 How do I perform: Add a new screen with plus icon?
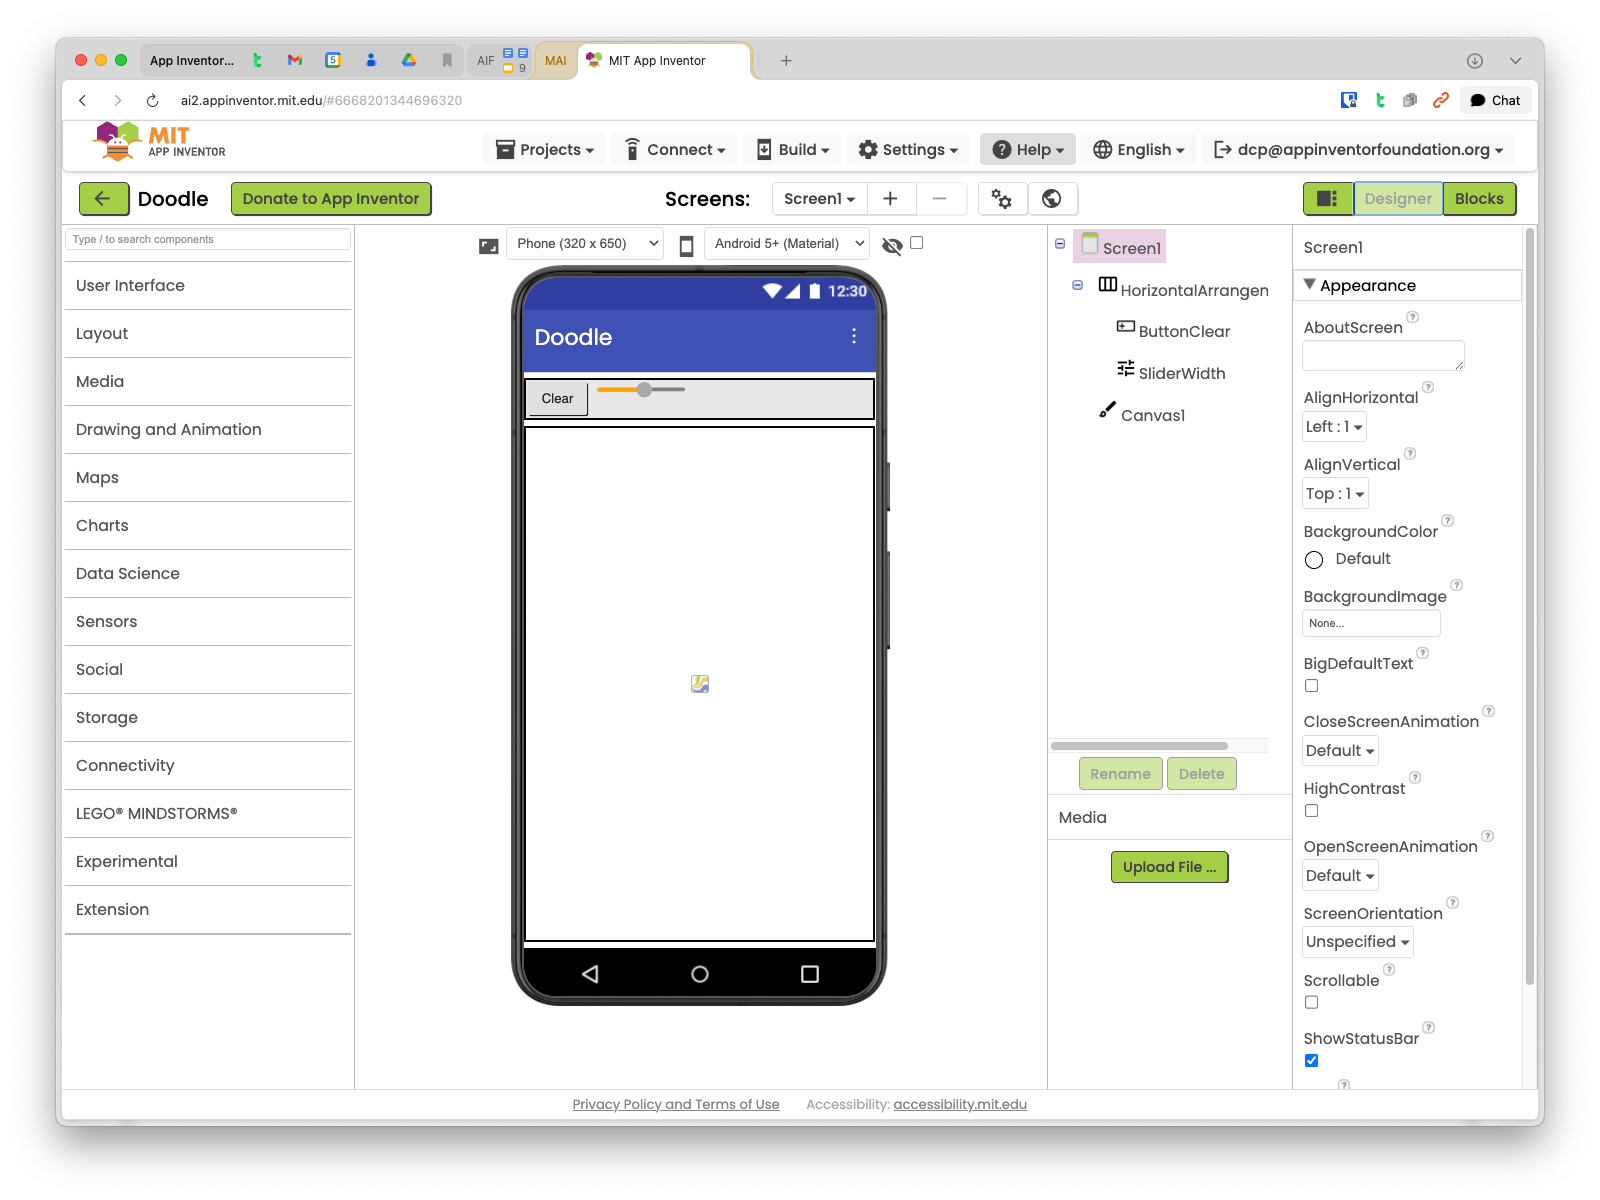point(890,199)
